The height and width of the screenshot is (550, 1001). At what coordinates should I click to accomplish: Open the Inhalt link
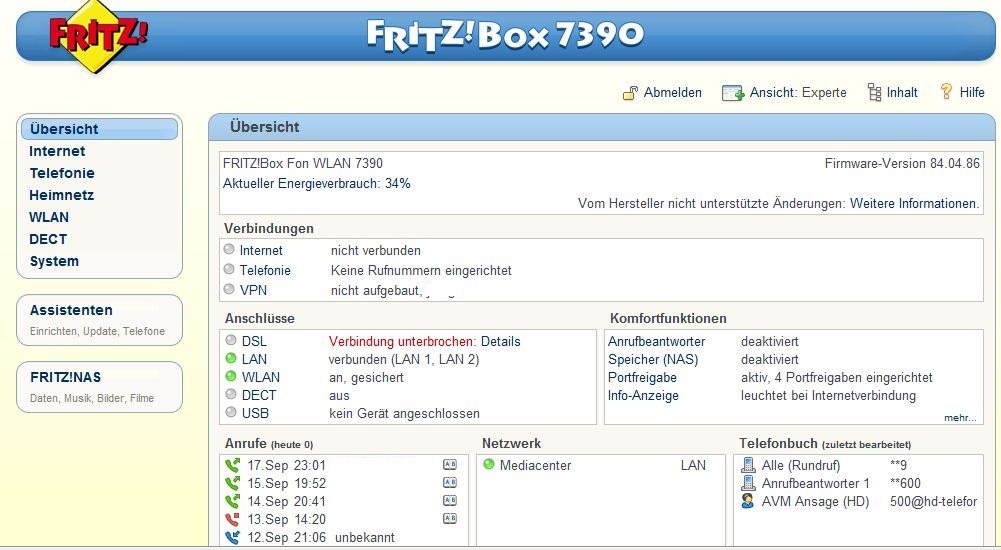tap(902, 93)
